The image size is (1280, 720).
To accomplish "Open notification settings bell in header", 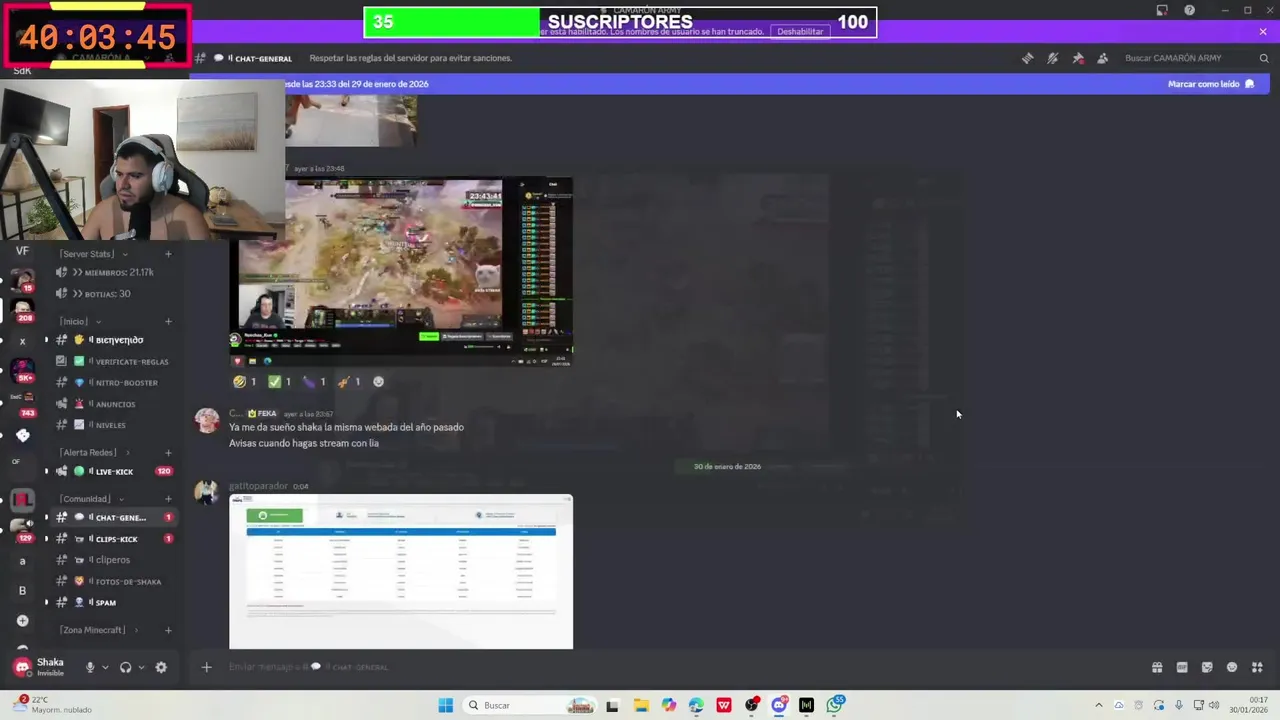I will [x=1052, y=58].
